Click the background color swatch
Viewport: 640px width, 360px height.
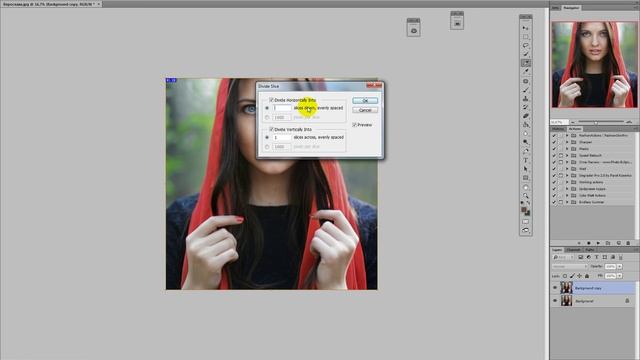pos(528,213)
